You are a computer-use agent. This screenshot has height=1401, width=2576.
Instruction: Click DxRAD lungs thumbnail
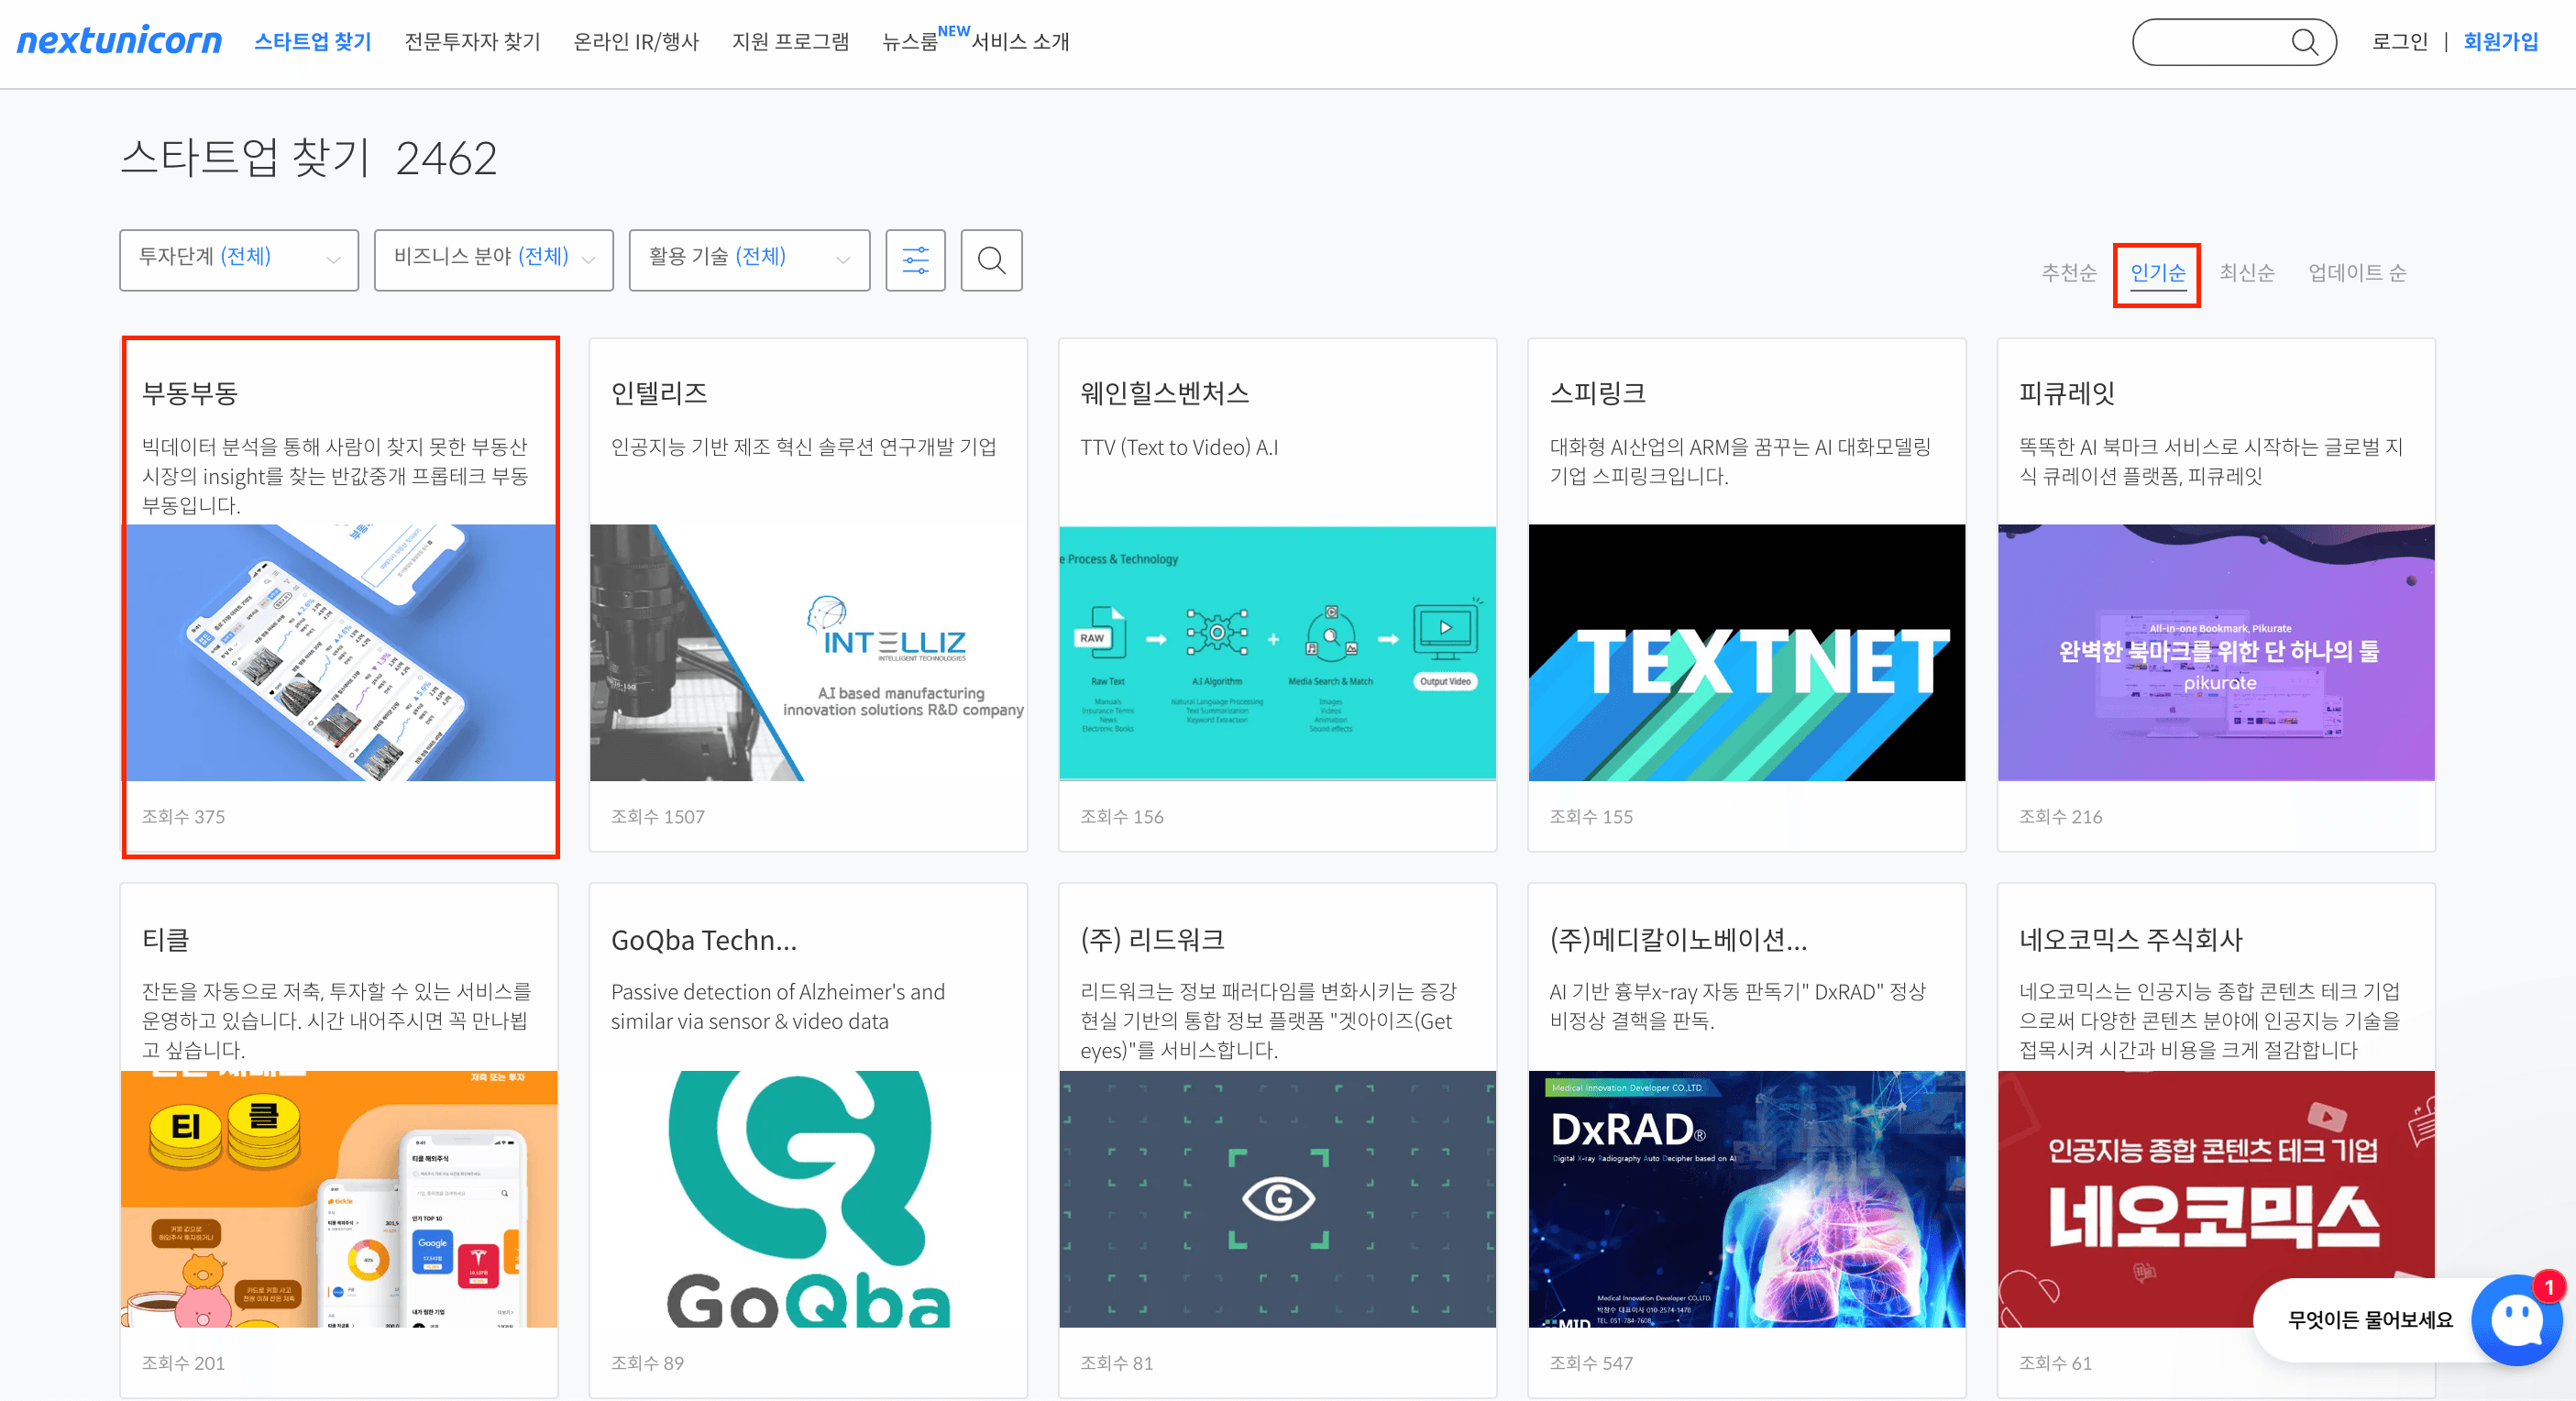pos(1746,1199)
